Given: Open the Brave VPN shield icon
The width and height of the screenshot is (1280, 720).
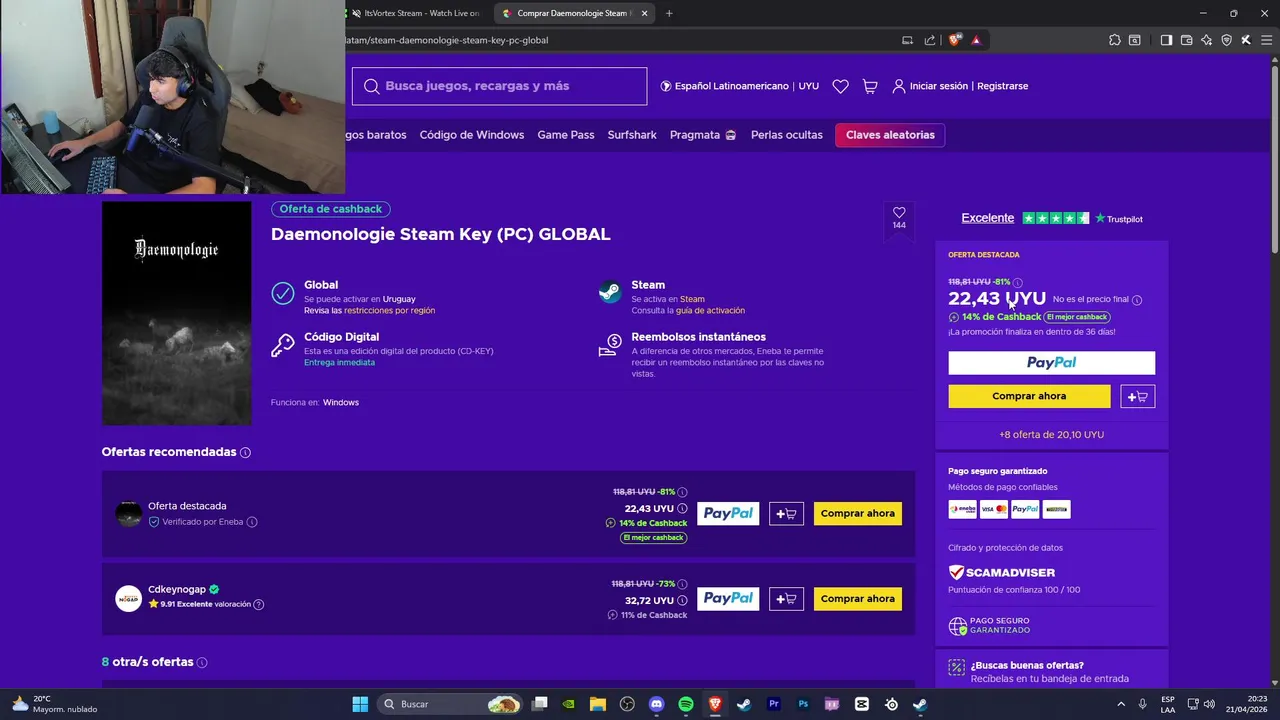Looking at the screenshot, I should click(x=1226, y=40).
